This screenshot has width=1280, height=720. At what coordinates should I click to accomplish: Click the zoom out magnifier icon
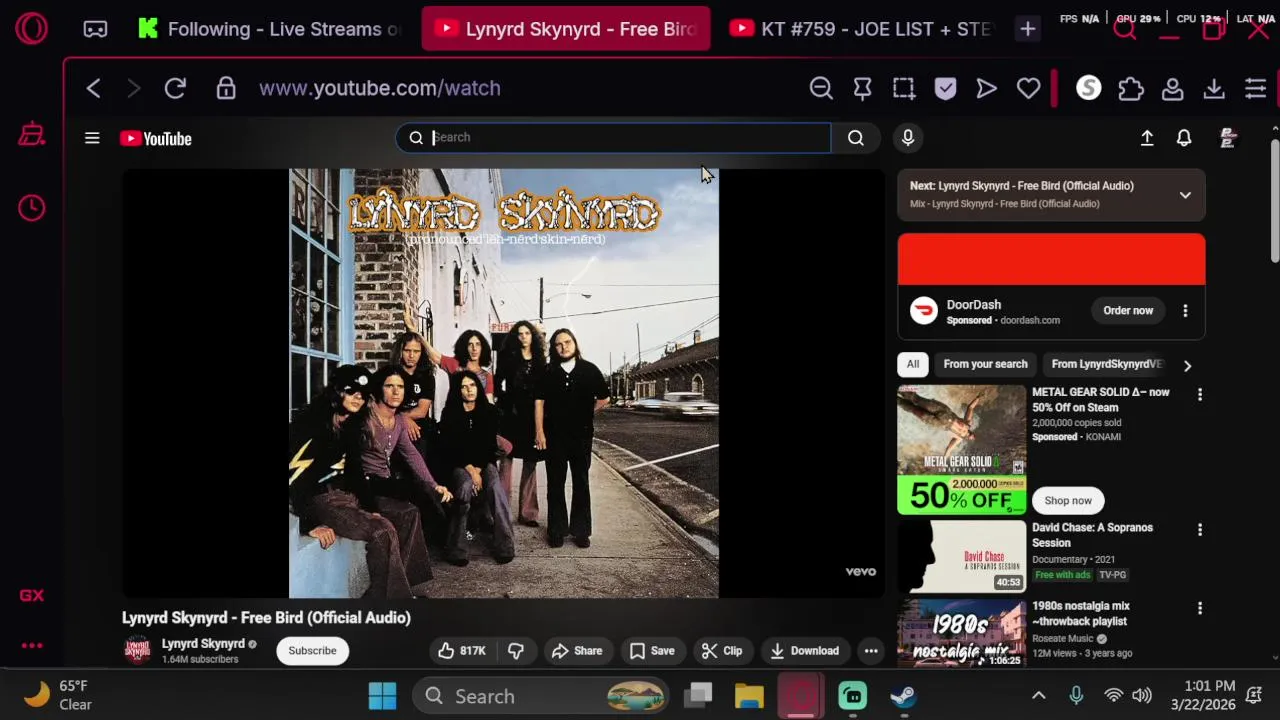click(821, 88)
